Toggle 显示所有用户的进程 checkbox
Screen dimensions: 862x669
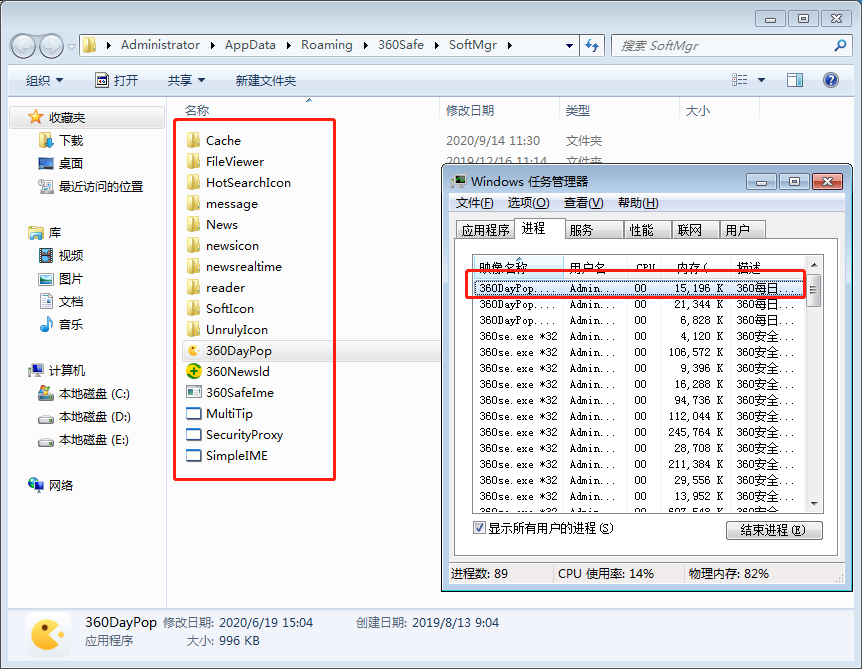pos(479,528)
